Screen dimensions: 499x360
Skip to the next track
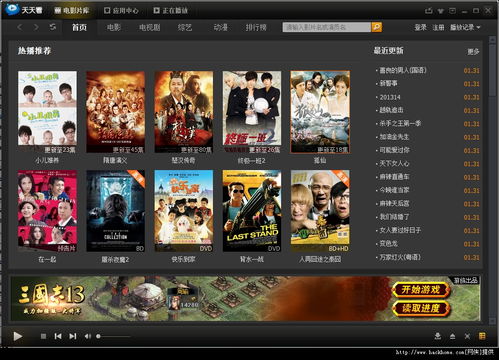click(73, 336)
